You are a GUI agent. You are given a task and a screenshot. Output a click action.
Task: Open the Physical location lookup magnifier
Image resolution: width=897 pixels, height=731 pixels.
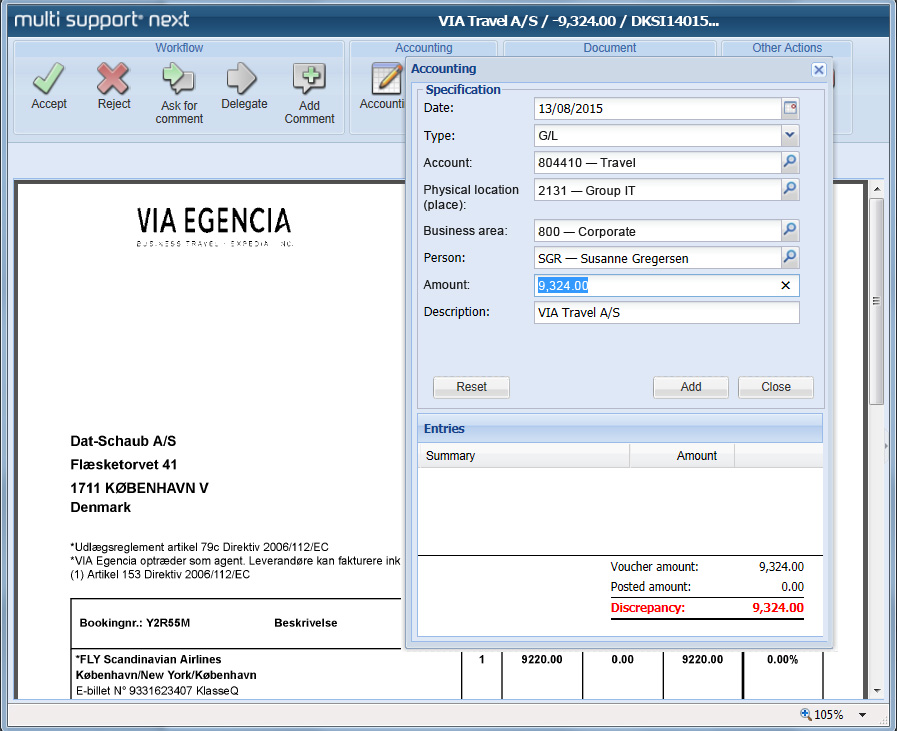click(790, 189)
